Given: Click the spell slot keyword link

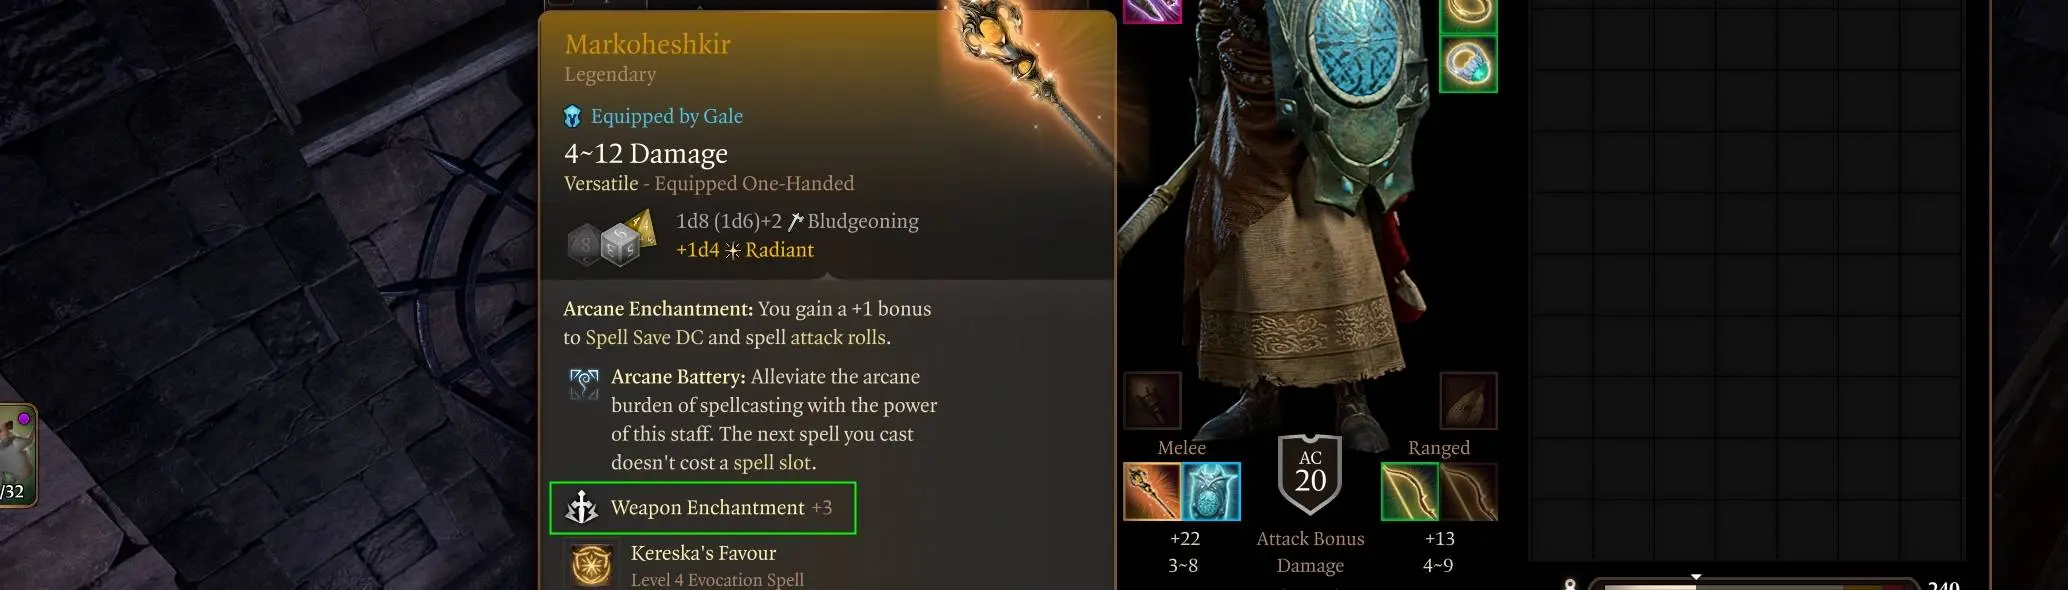Looking at the screenshot, I should 774,462.
